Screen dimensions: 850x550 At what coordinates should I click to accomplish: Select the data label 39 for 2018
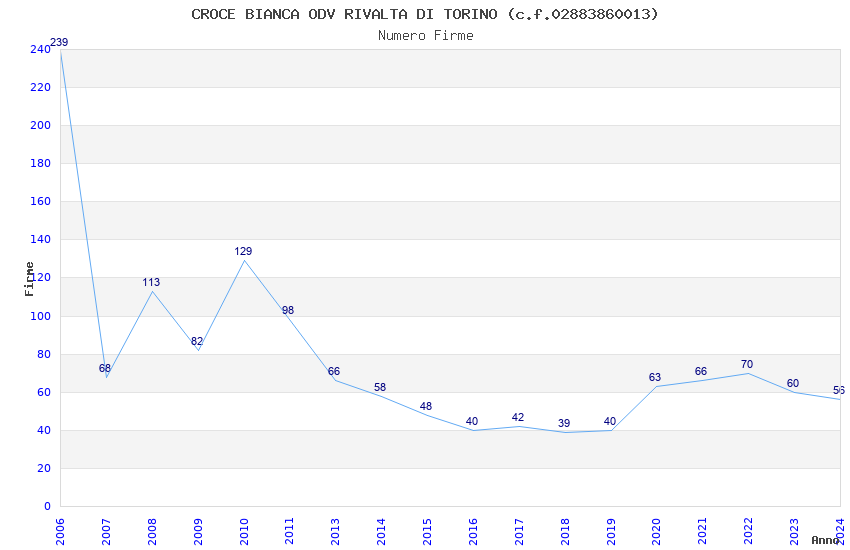point(564,423)
